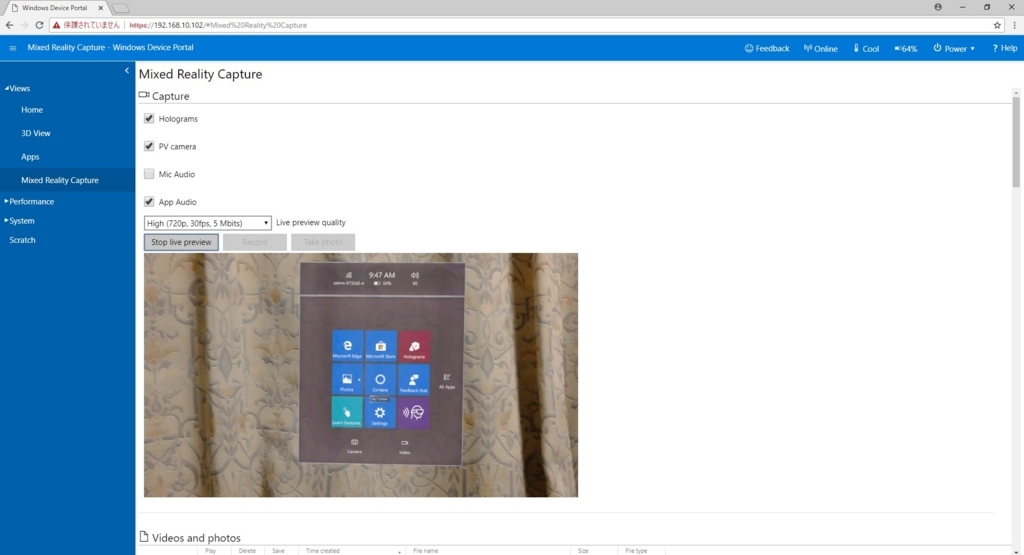Select the Windows Device Portal browser tab

pyautogui.click(x=56, y=8)
